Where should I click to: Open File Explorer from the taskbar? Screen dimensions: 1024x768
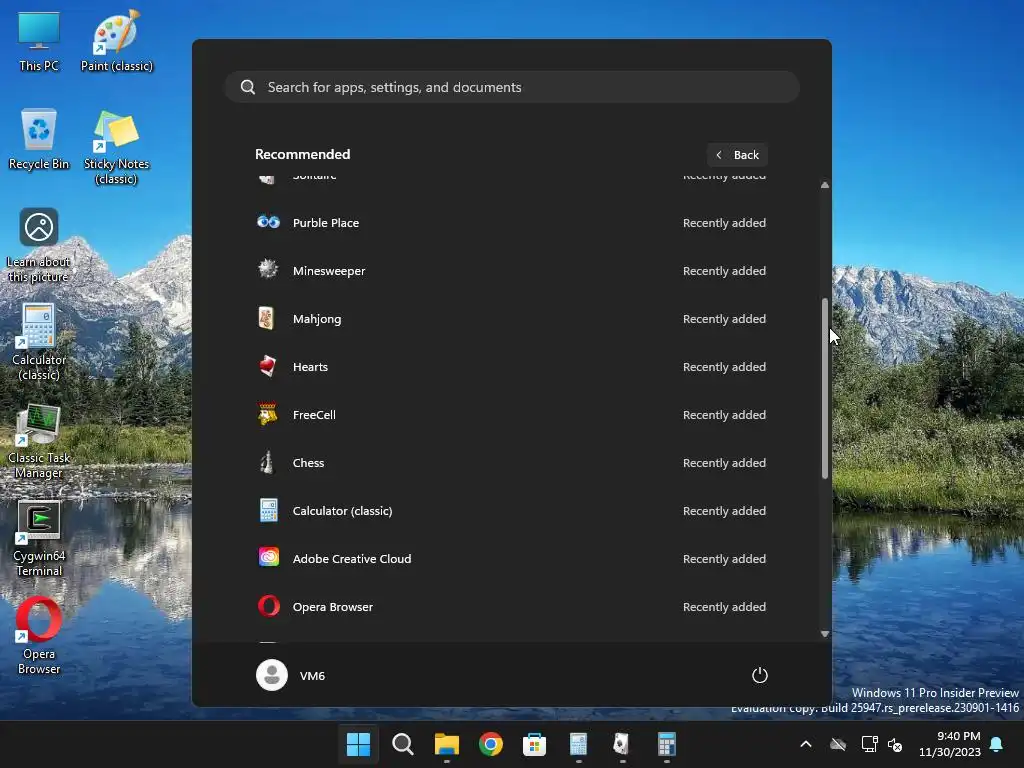point(447,744)
